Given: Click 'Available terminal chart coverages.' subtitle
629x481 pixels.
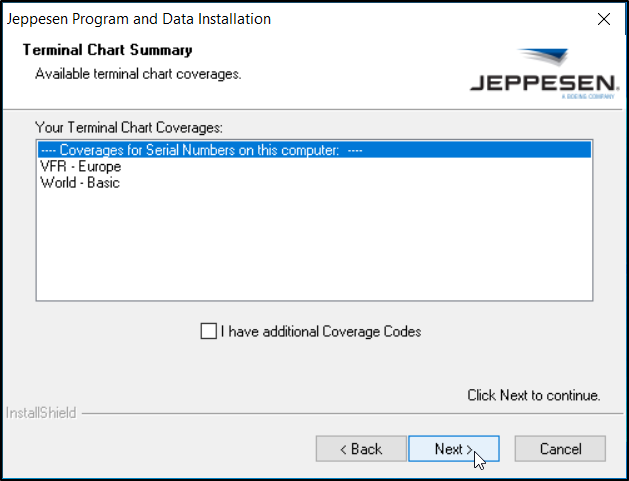Looking at the screenshot, I should 138,74.
